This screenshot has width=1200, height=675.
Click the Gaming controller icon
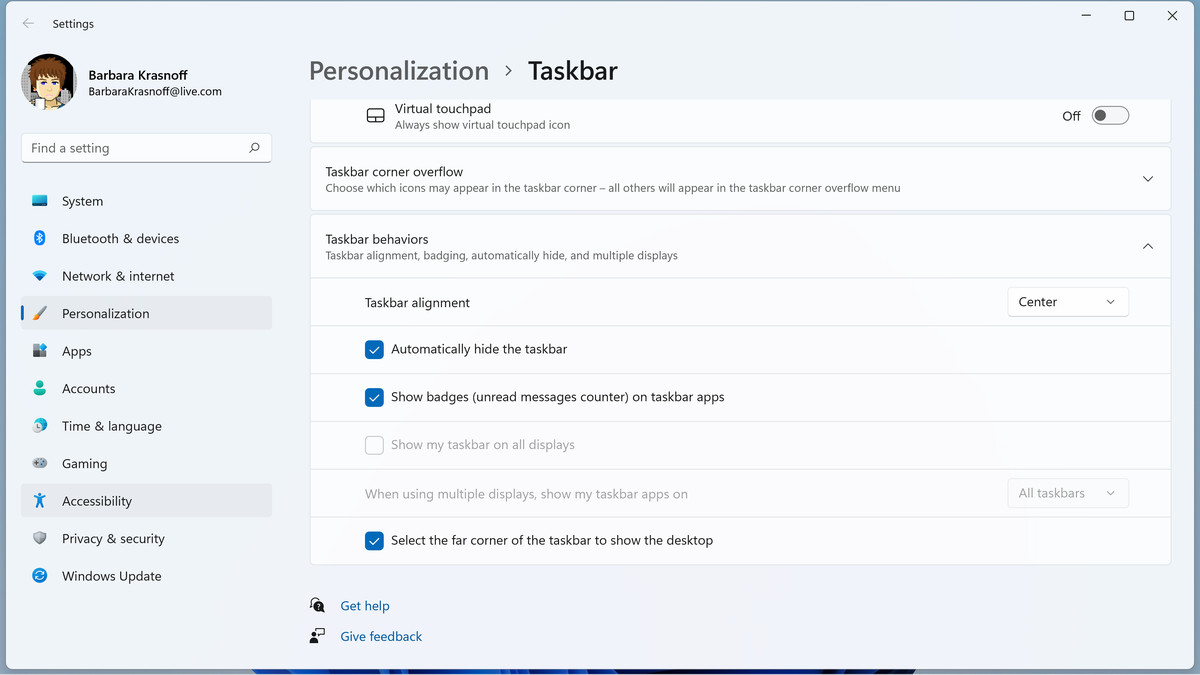point(40,463)
